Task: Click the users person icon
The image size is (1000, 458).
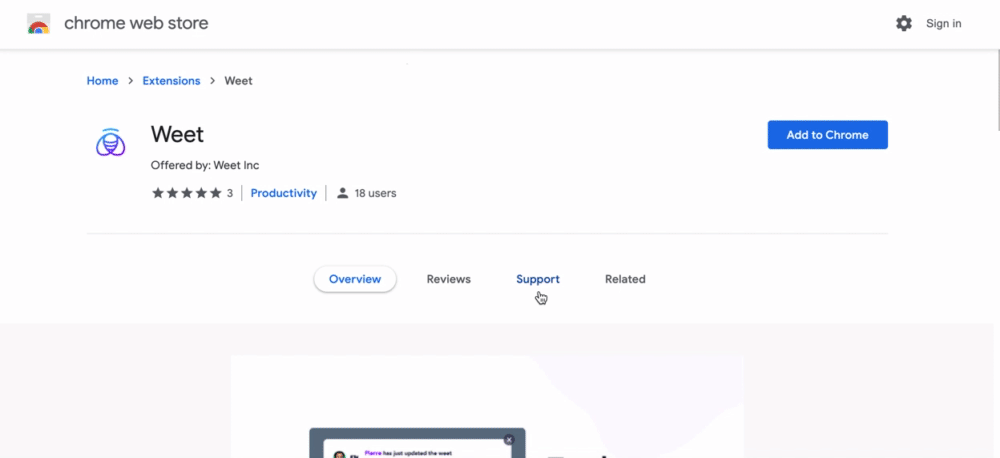Action: coord(342,193)
